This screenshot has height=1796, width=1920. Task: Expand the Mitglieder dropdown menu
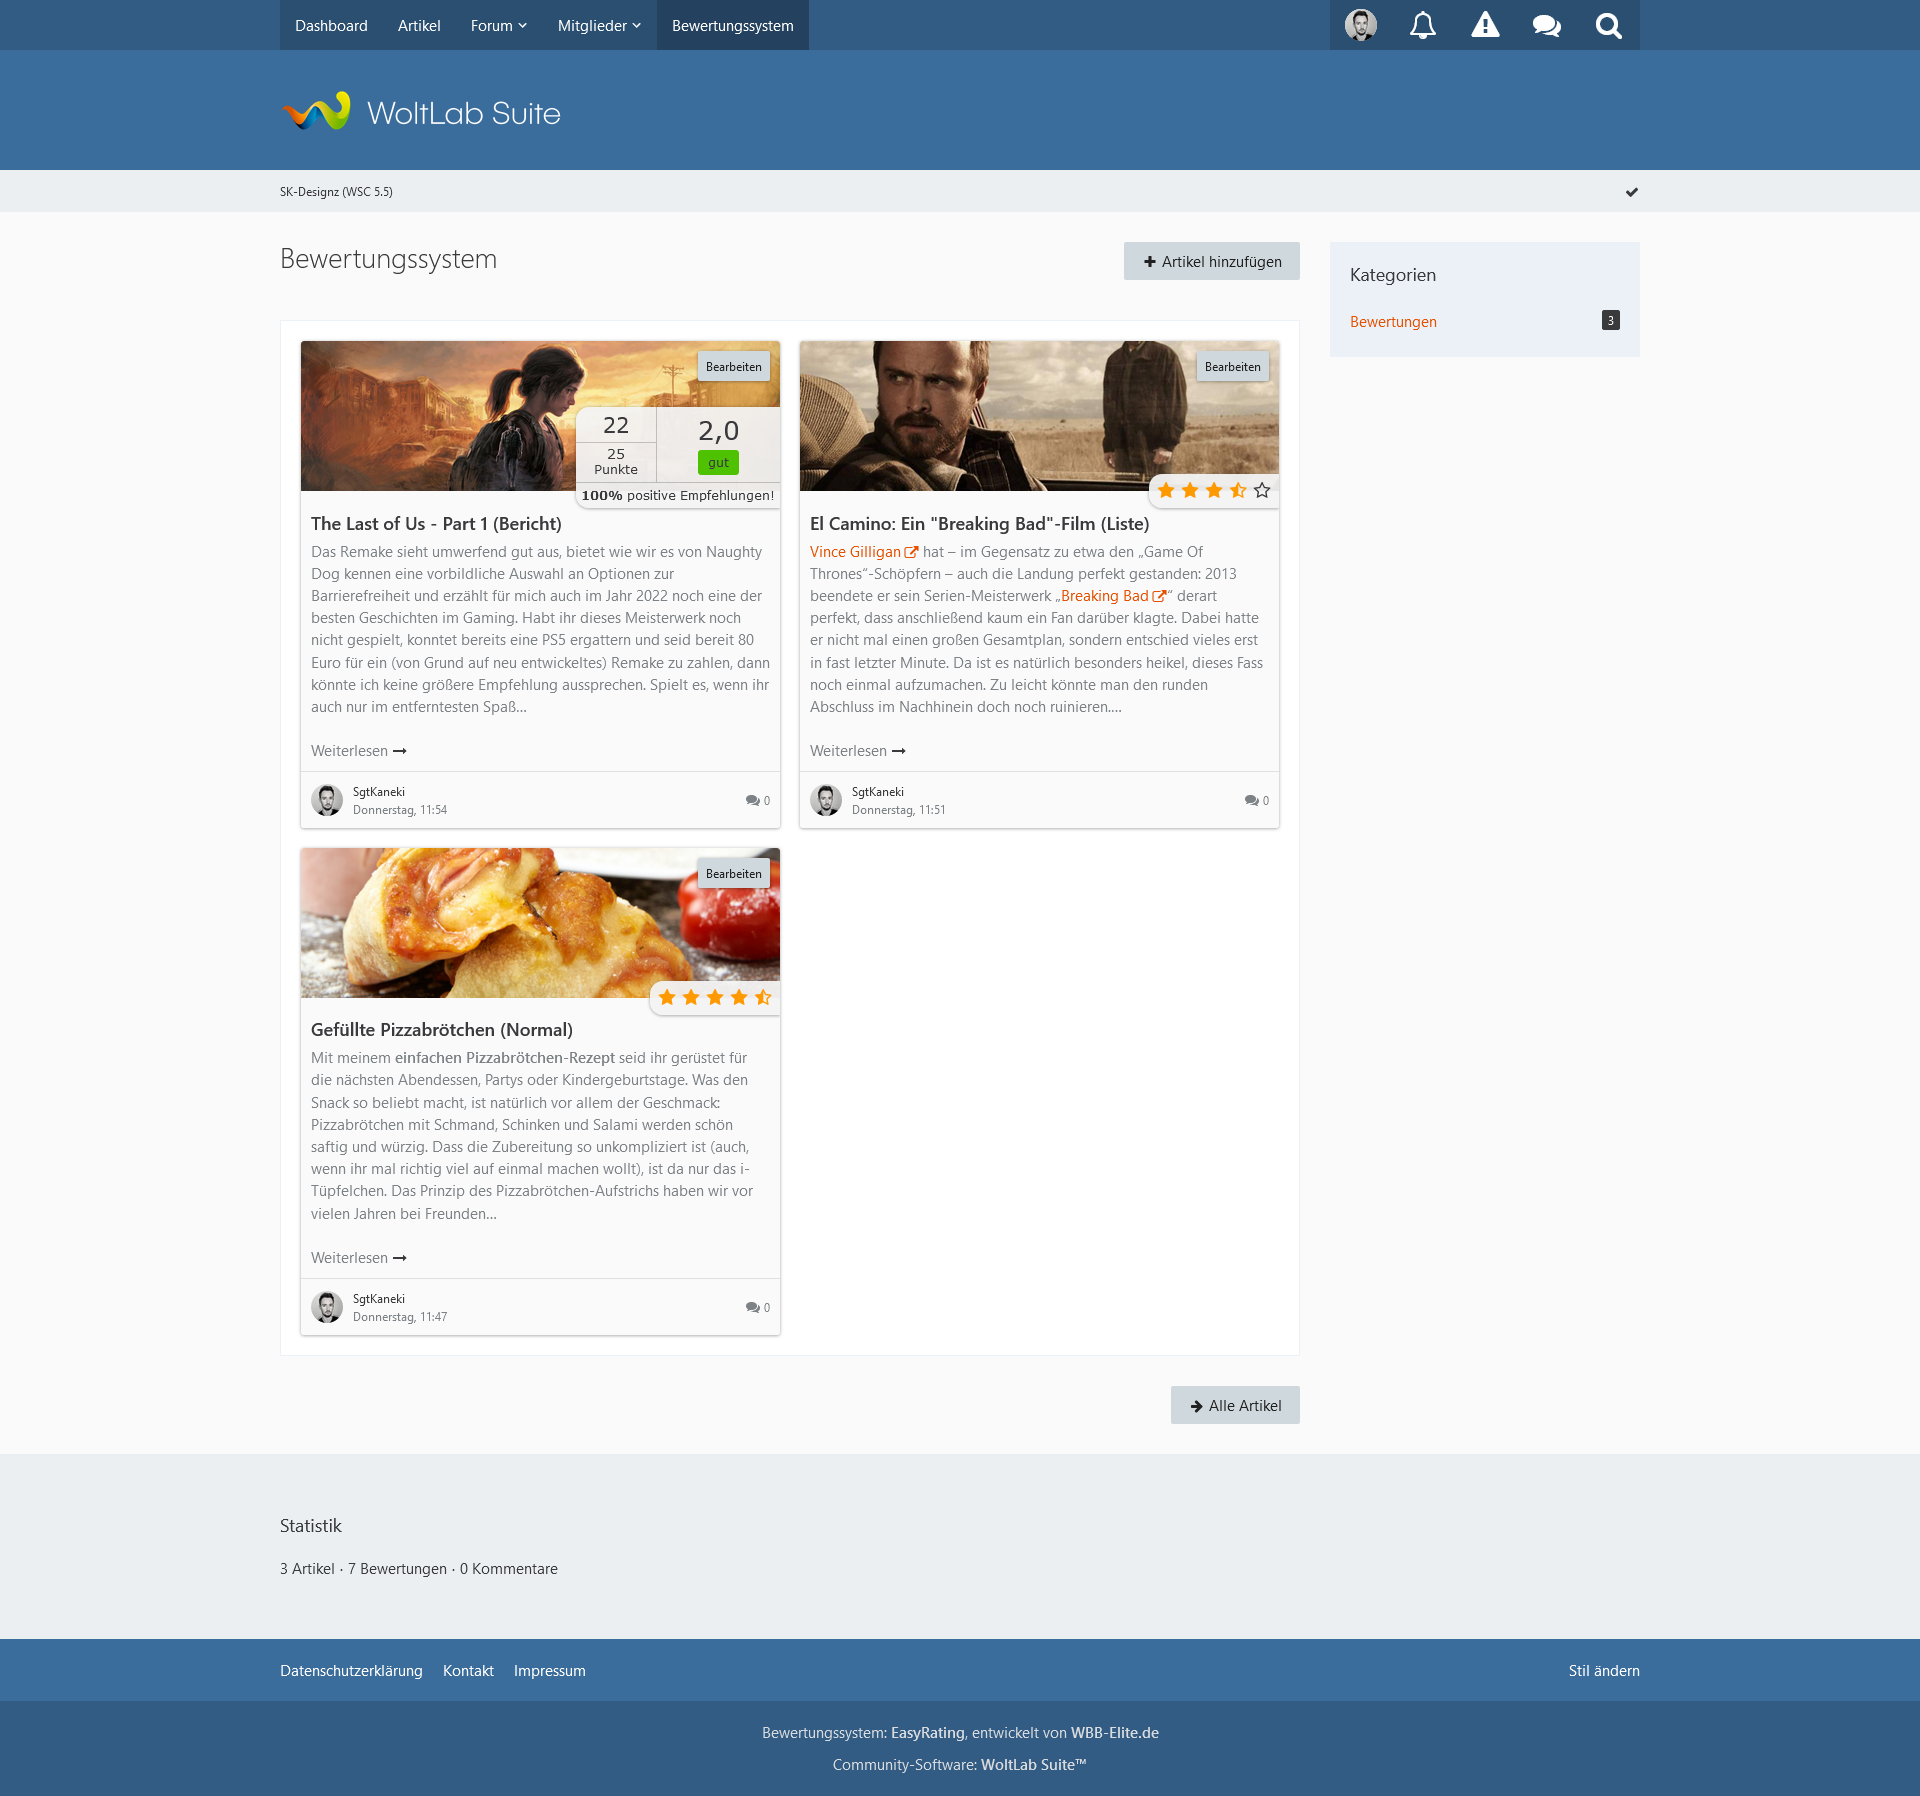click(599, 25)
